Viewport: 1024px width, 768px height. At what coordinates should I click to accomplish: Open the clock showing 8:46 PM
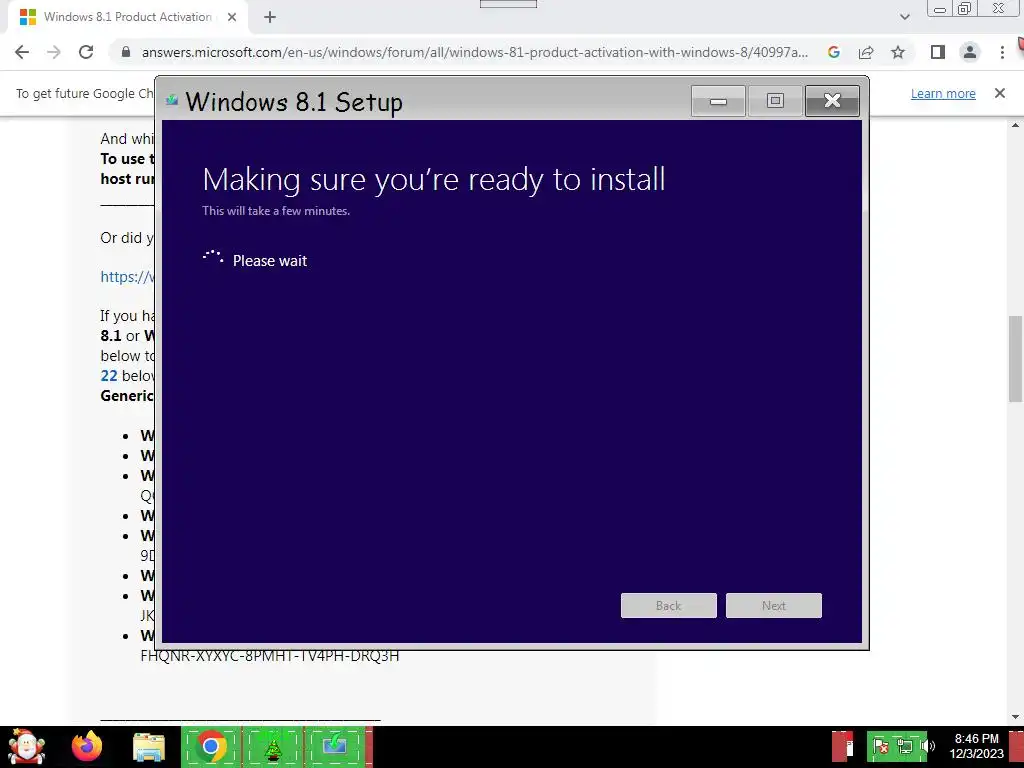[x=976, y=746]
